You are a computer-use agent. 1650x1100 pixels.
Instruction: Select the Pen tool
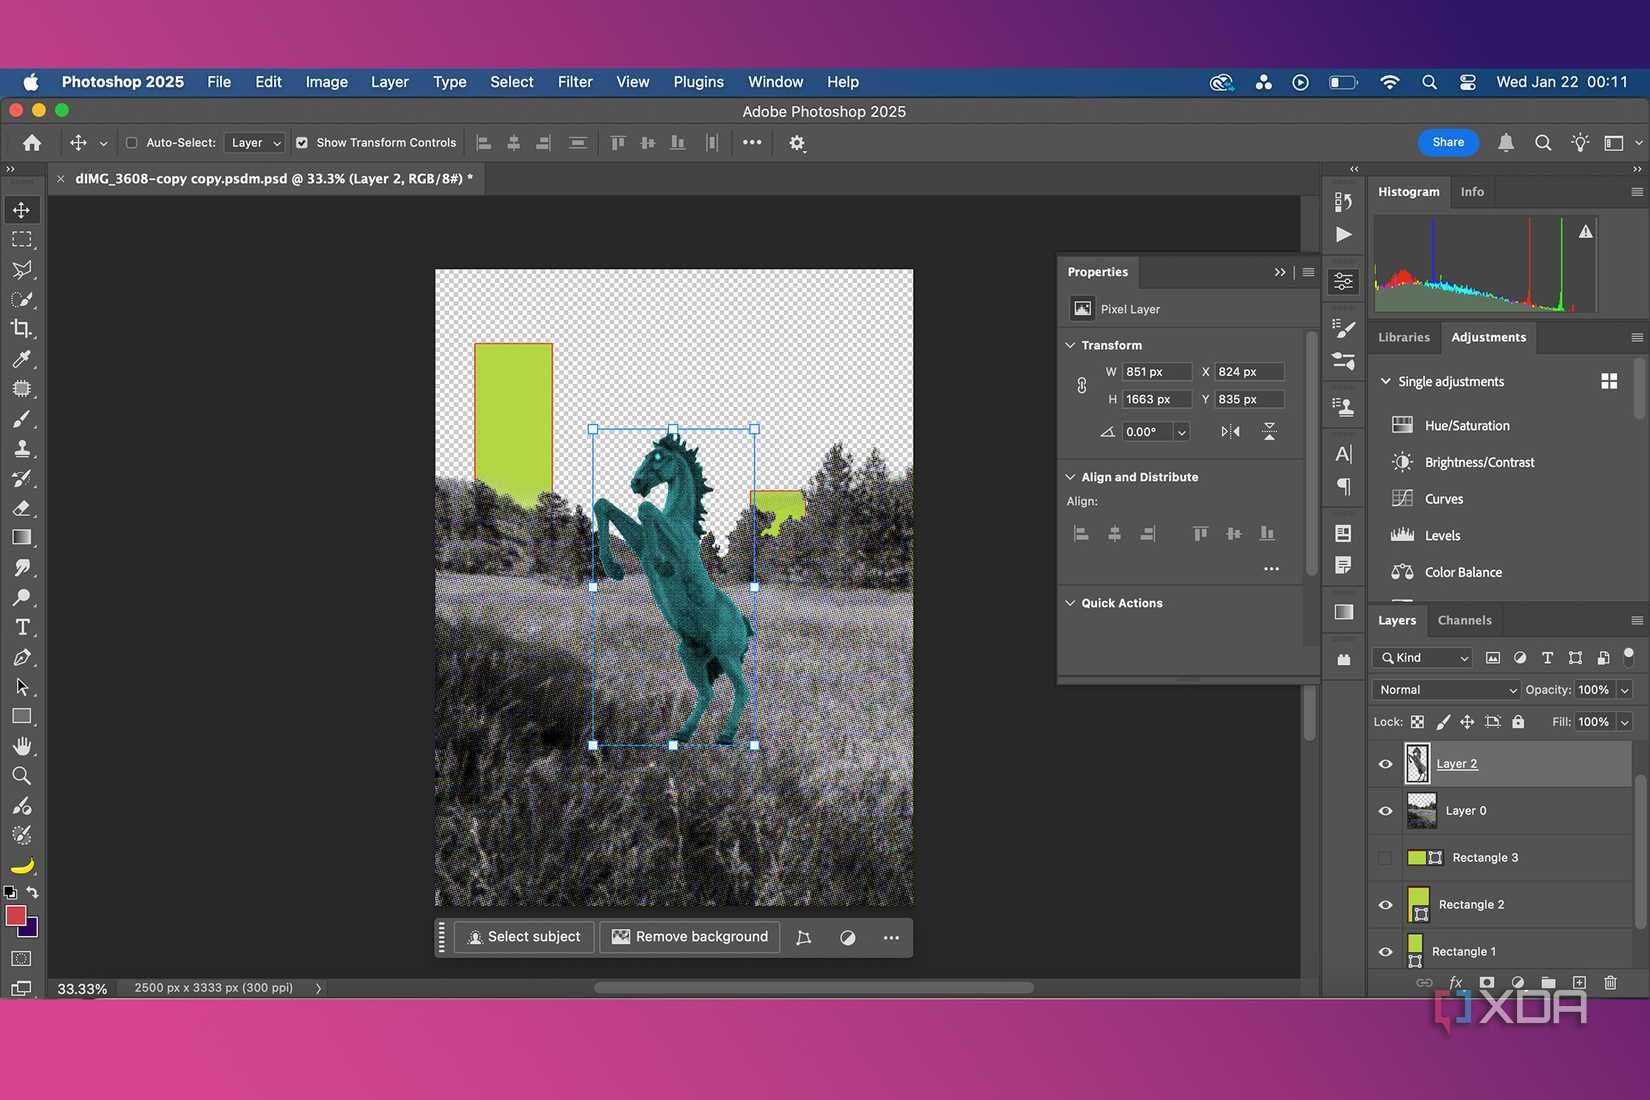(x=21, y=657)
